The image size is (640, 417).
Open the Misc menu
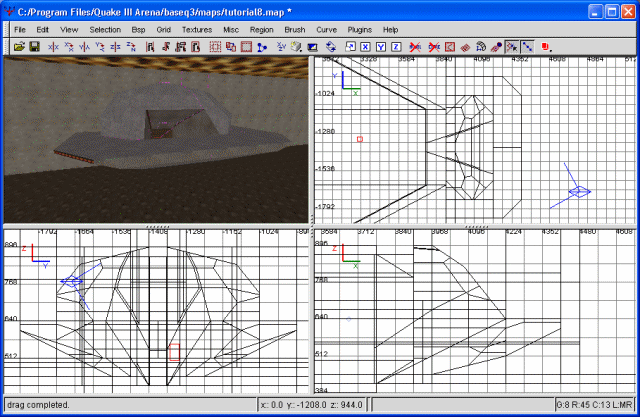pyautogui.click(x=231, y=30)
